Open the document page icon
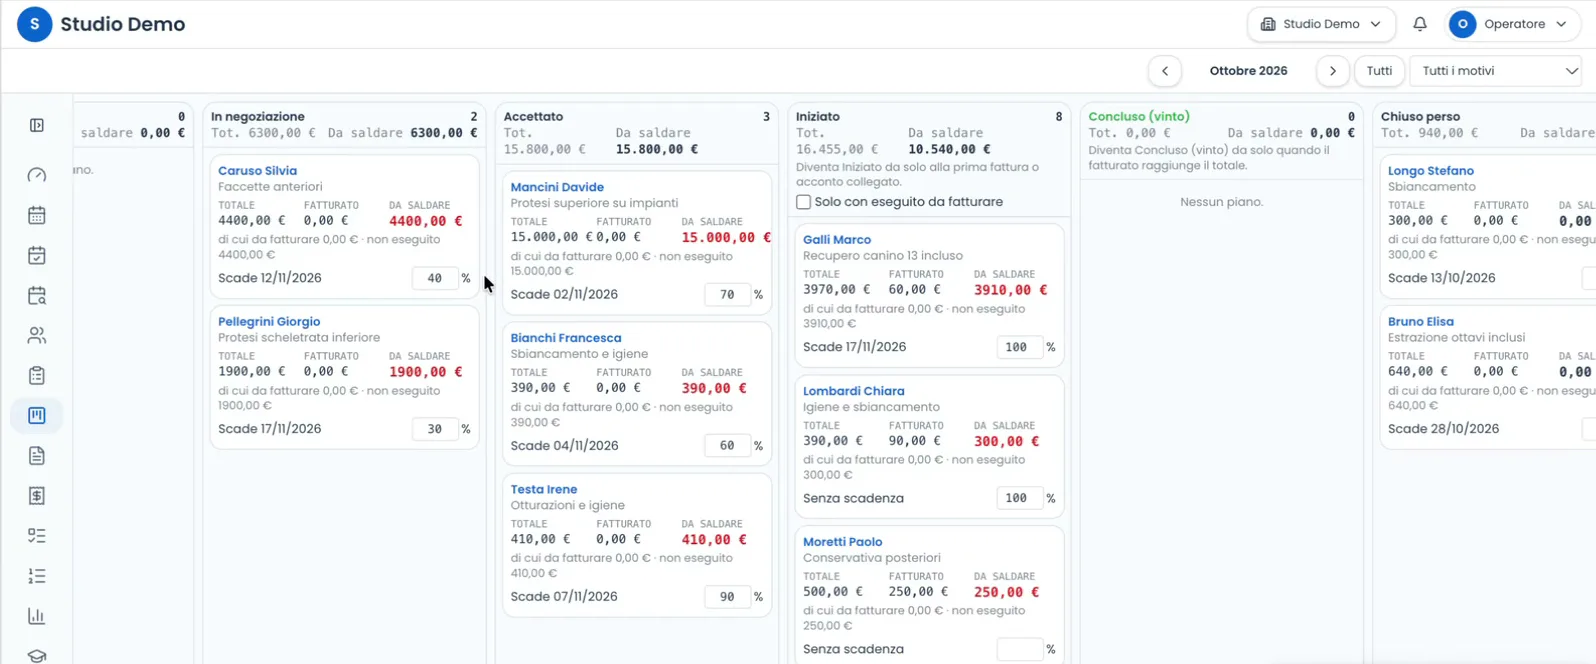Screen dimensions: 1596x664 tap(37, 456)
